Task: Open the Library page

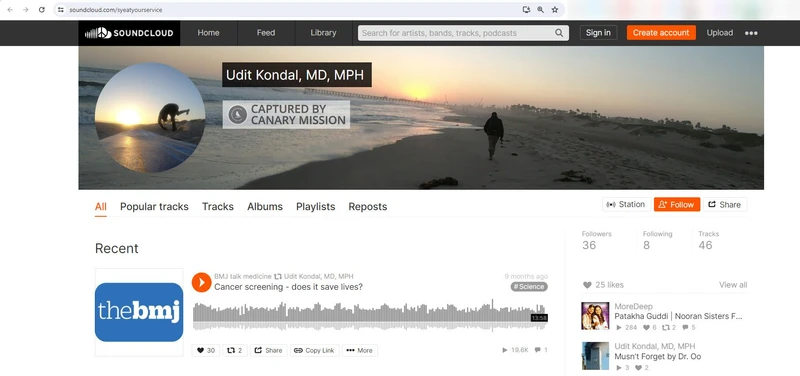Action: point(323,33)
